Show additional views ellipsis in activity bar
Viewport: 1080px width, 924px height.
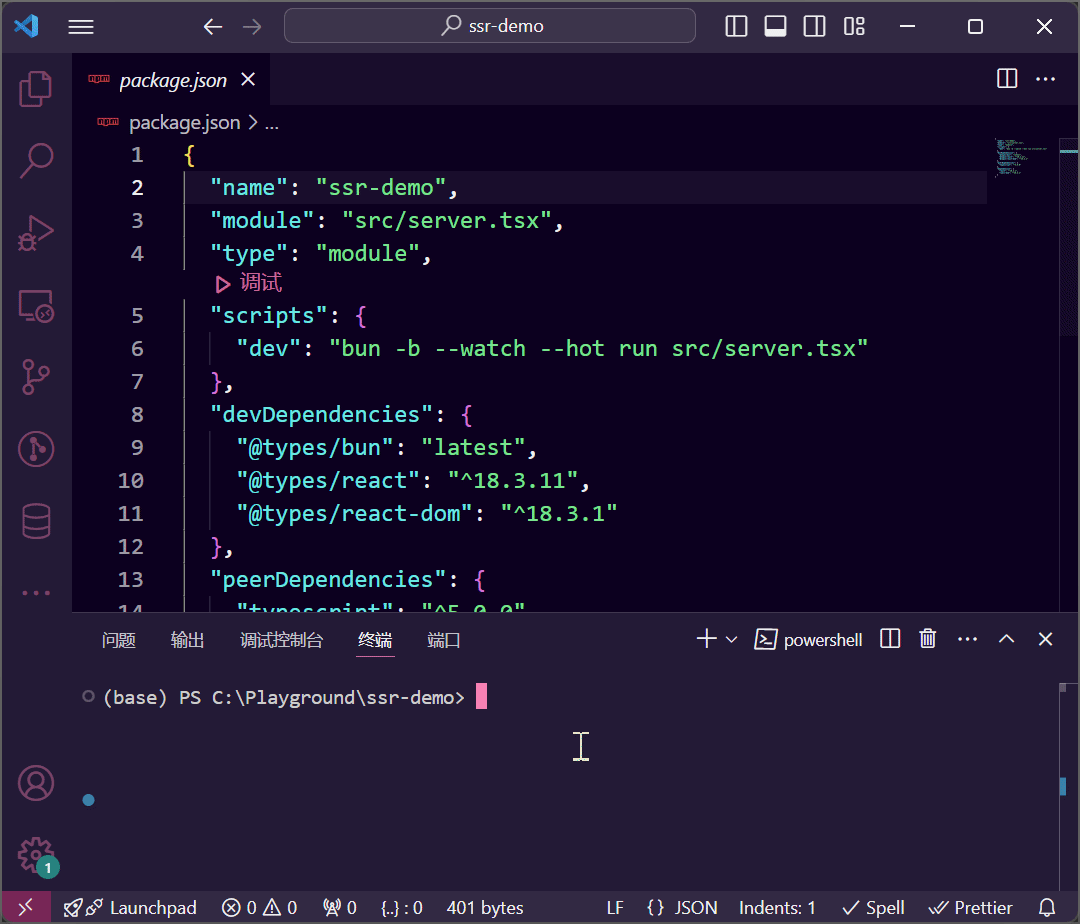click(36, 593)
